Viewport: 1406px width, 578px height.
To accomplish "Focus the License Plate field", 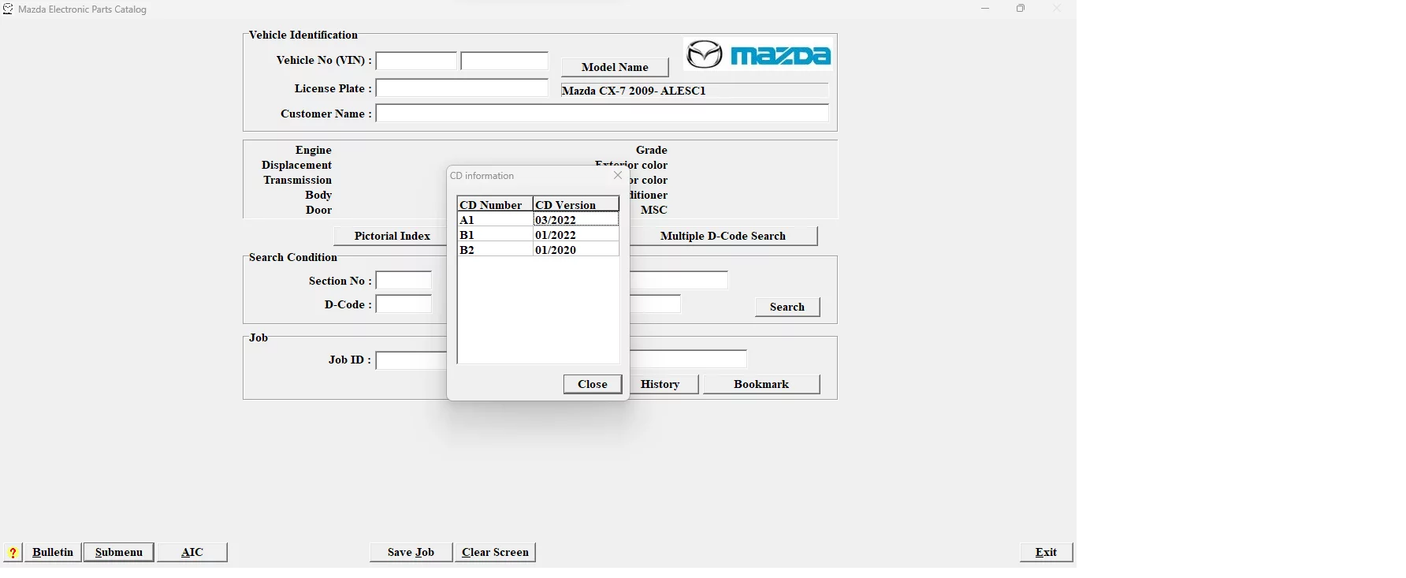I will (461, 88).
